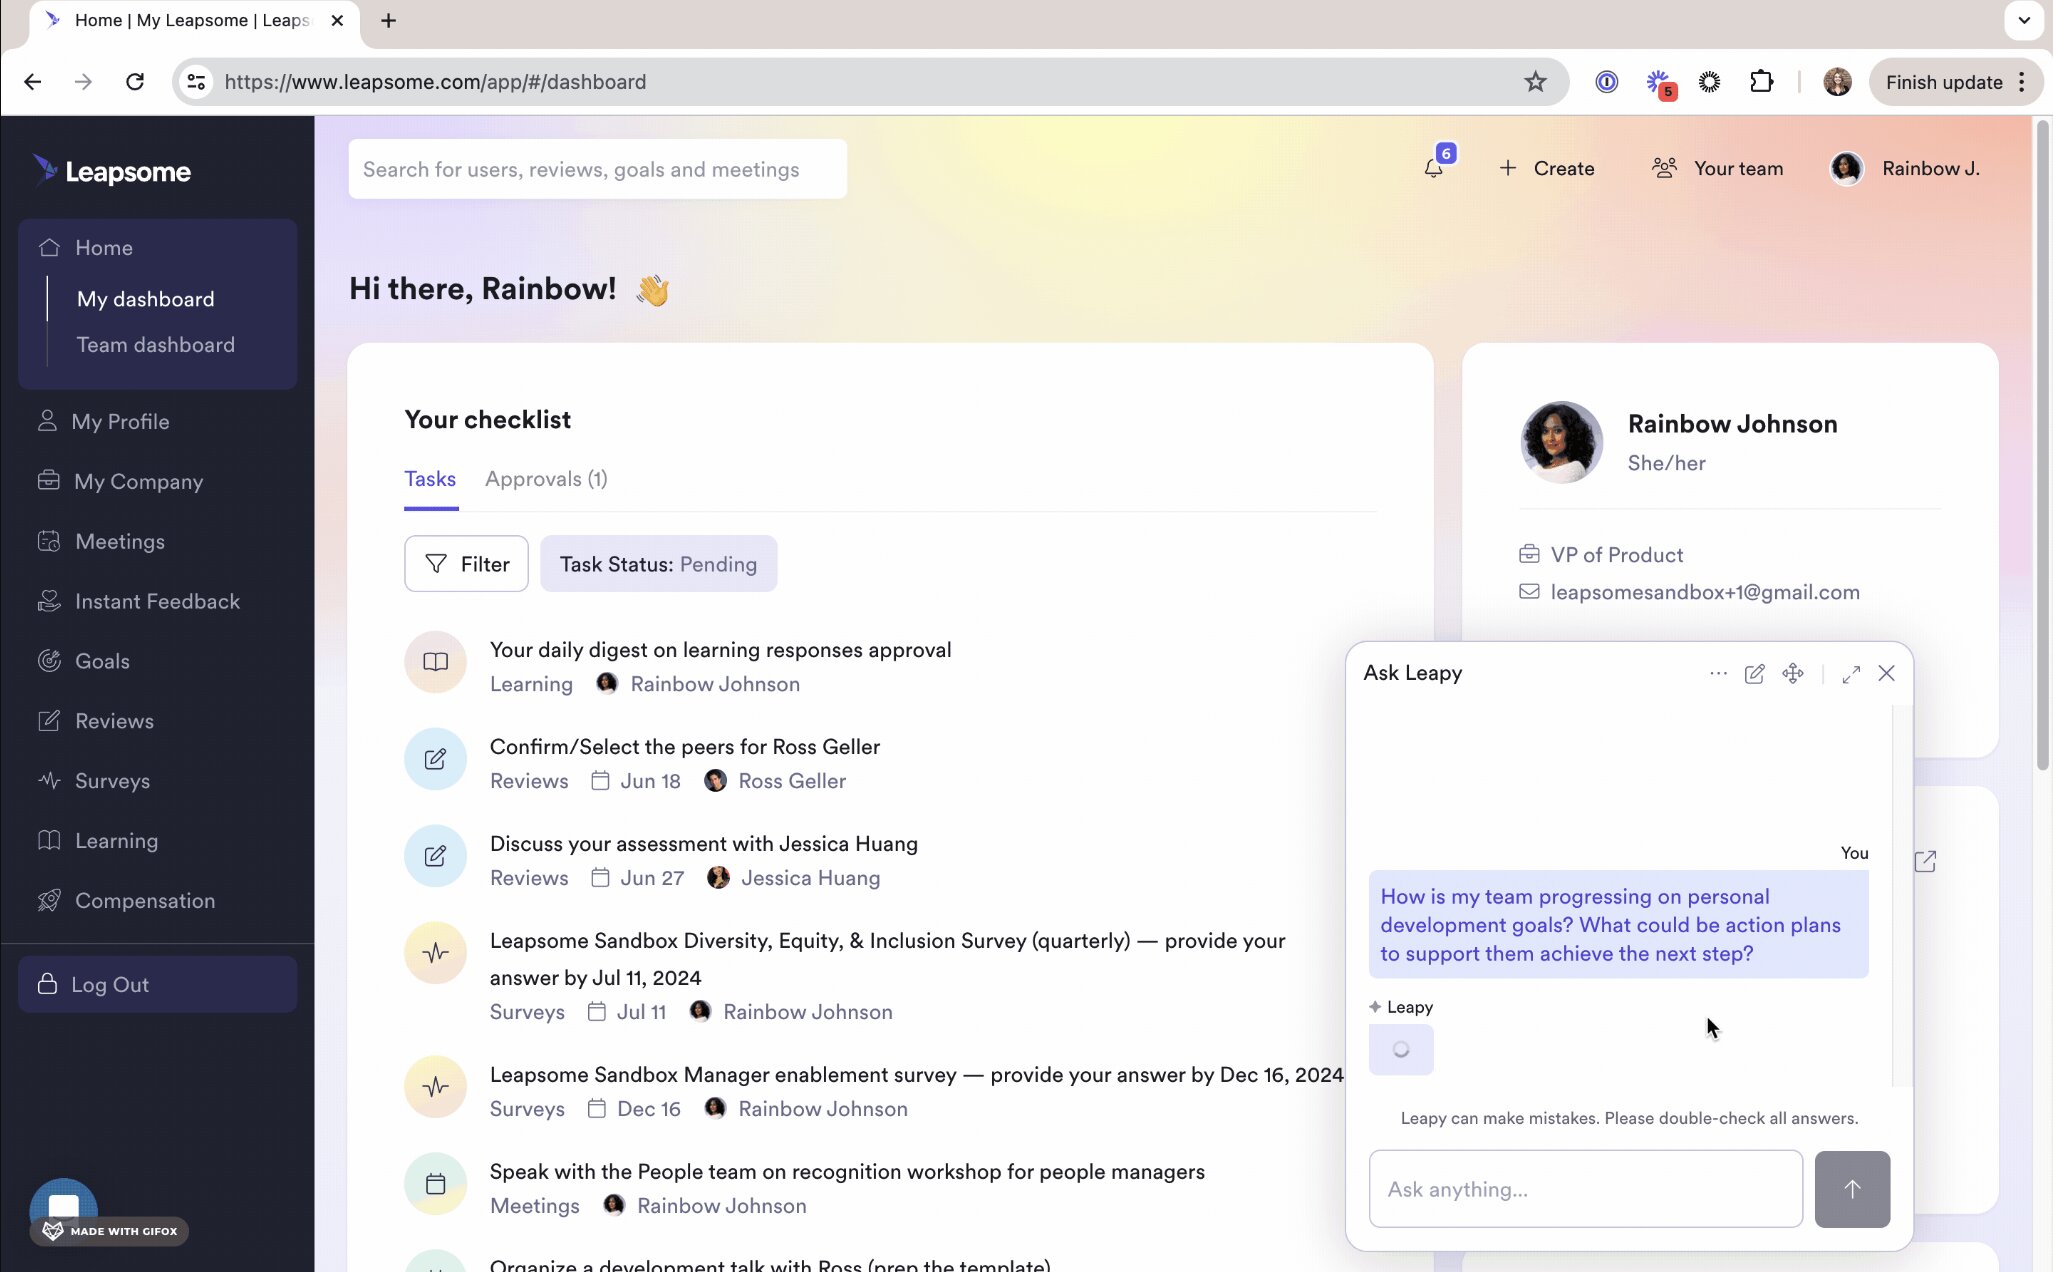Image resolution: width=2053 pixels, height=1272 pixels.
Task: Open the Goals page from the sidebar
Action: point(102,661)
